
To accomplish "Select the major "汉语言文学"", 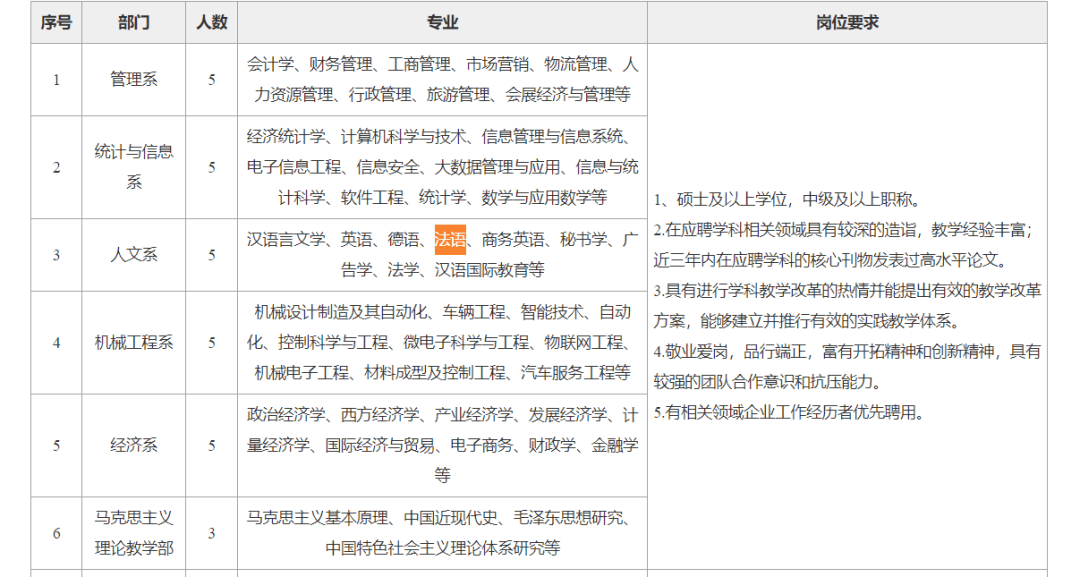I will click(286, 240).
